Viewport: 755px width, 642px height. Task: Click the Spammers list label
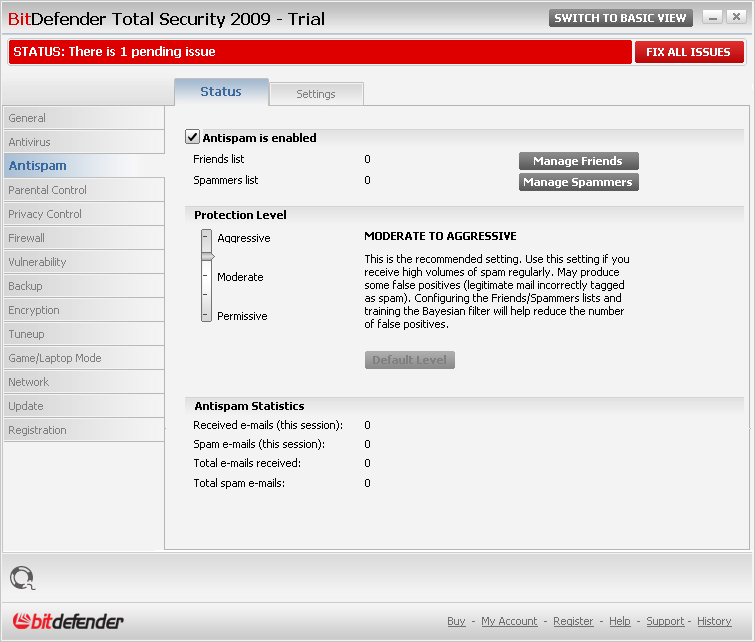(225, 180)
